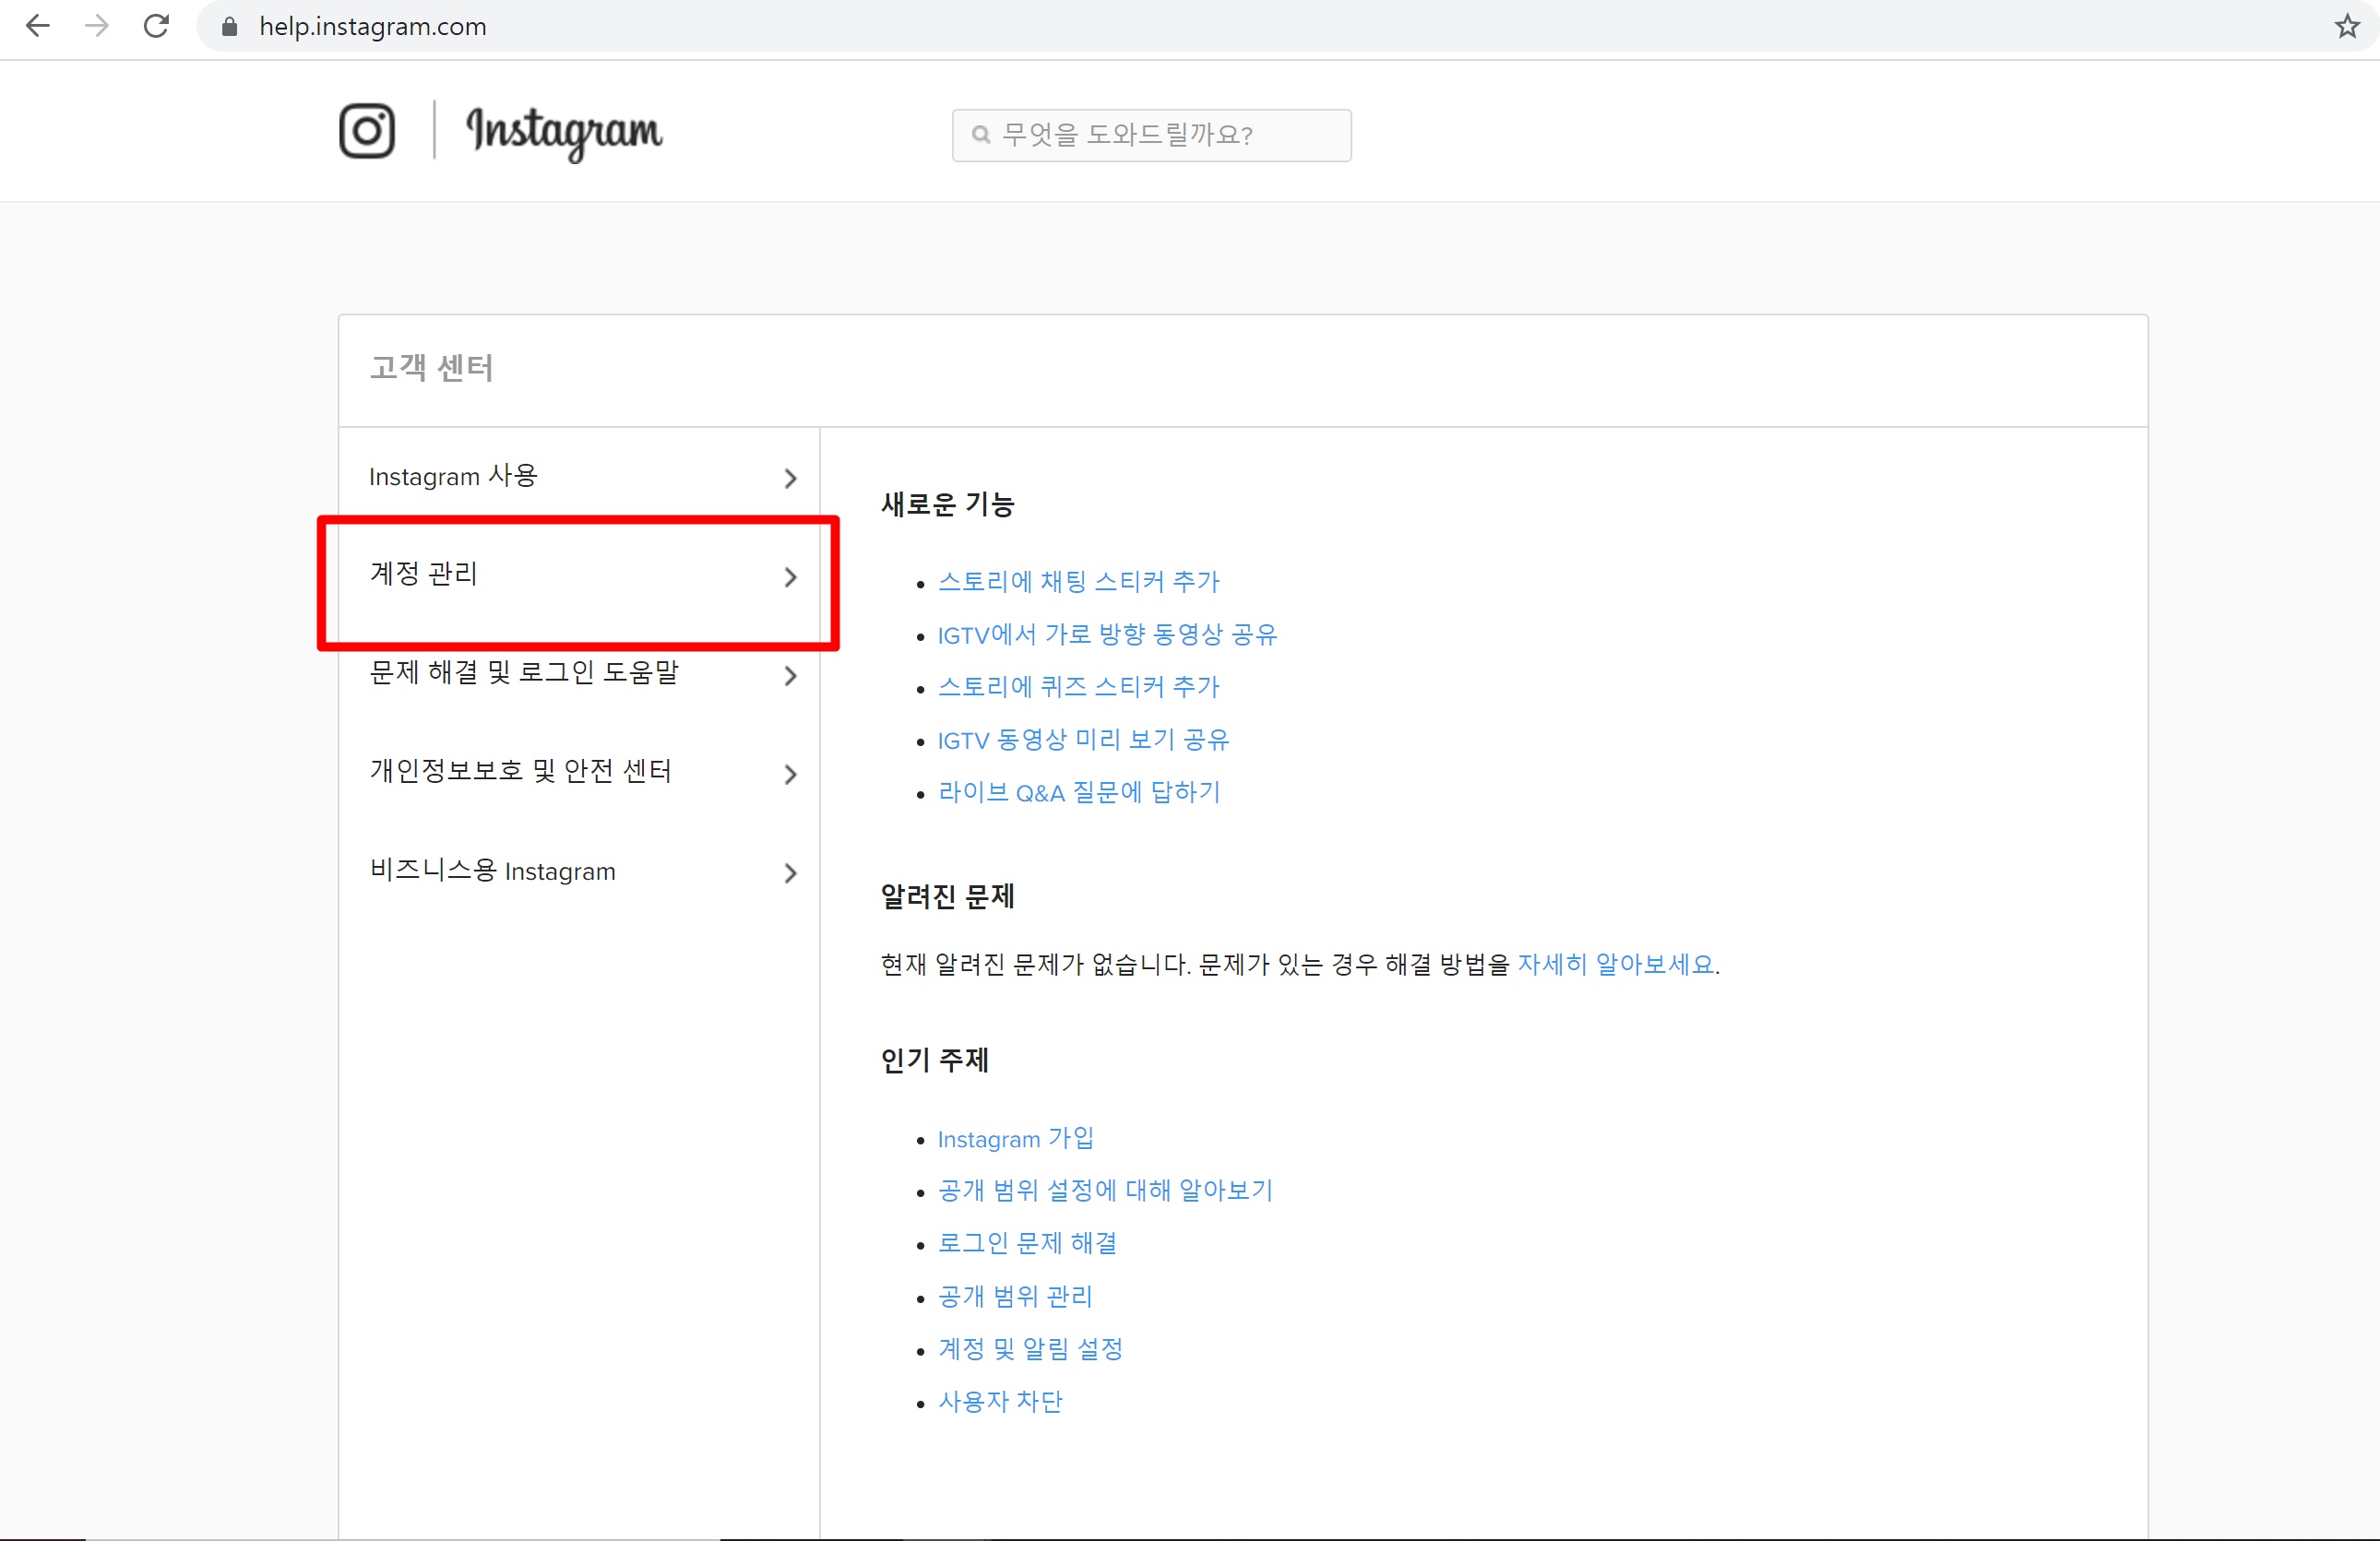The image size is (2380, 1541).
Task: Expand chevron next to 문제 해결 및 로그인 도움말
Action: click(790, 676)
